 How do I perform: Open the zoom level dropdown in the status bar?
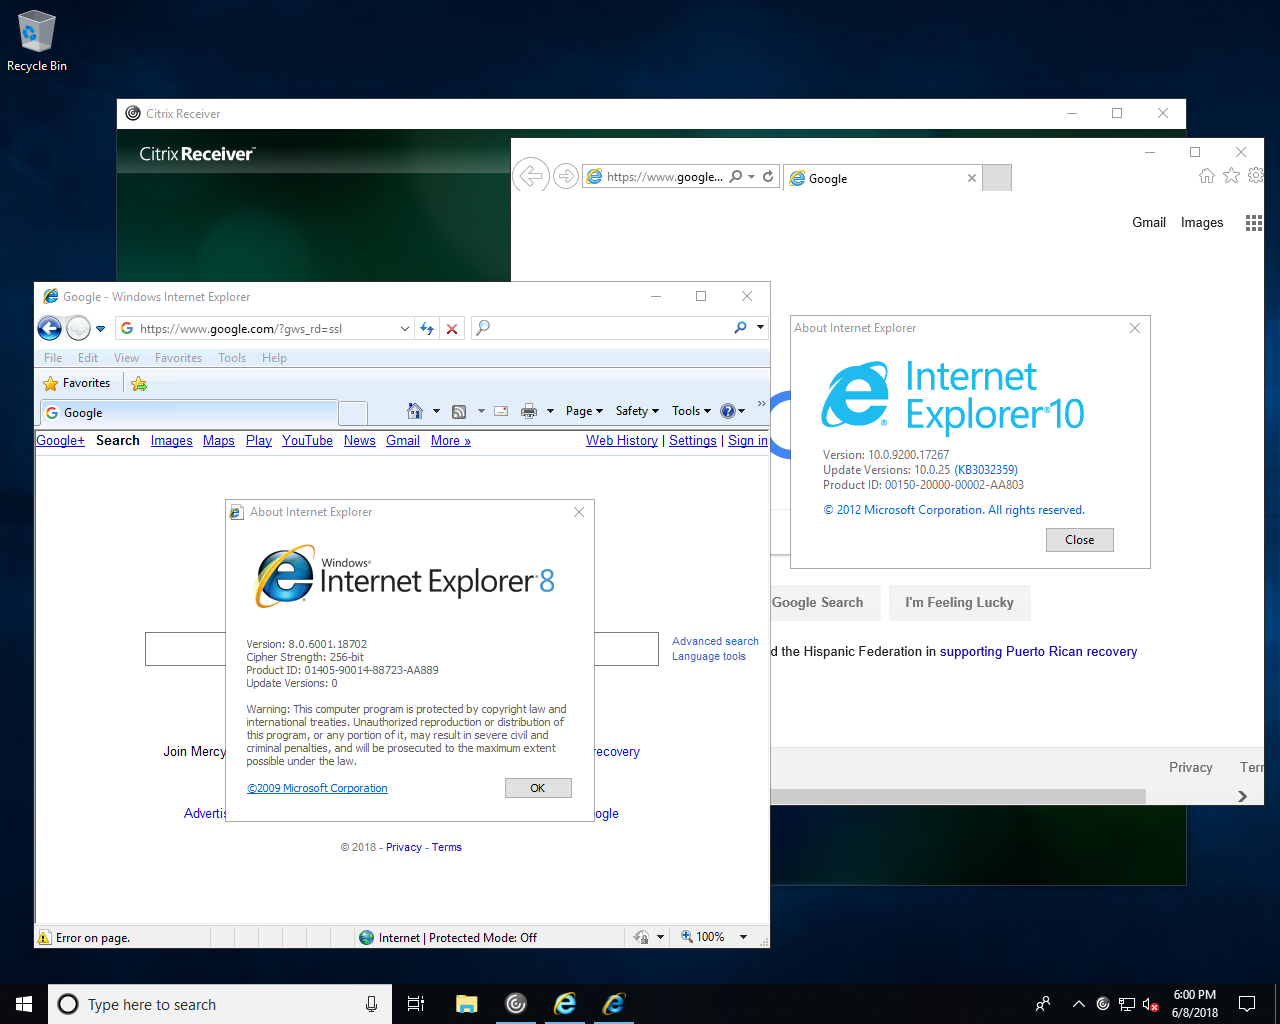pos(742,937)
